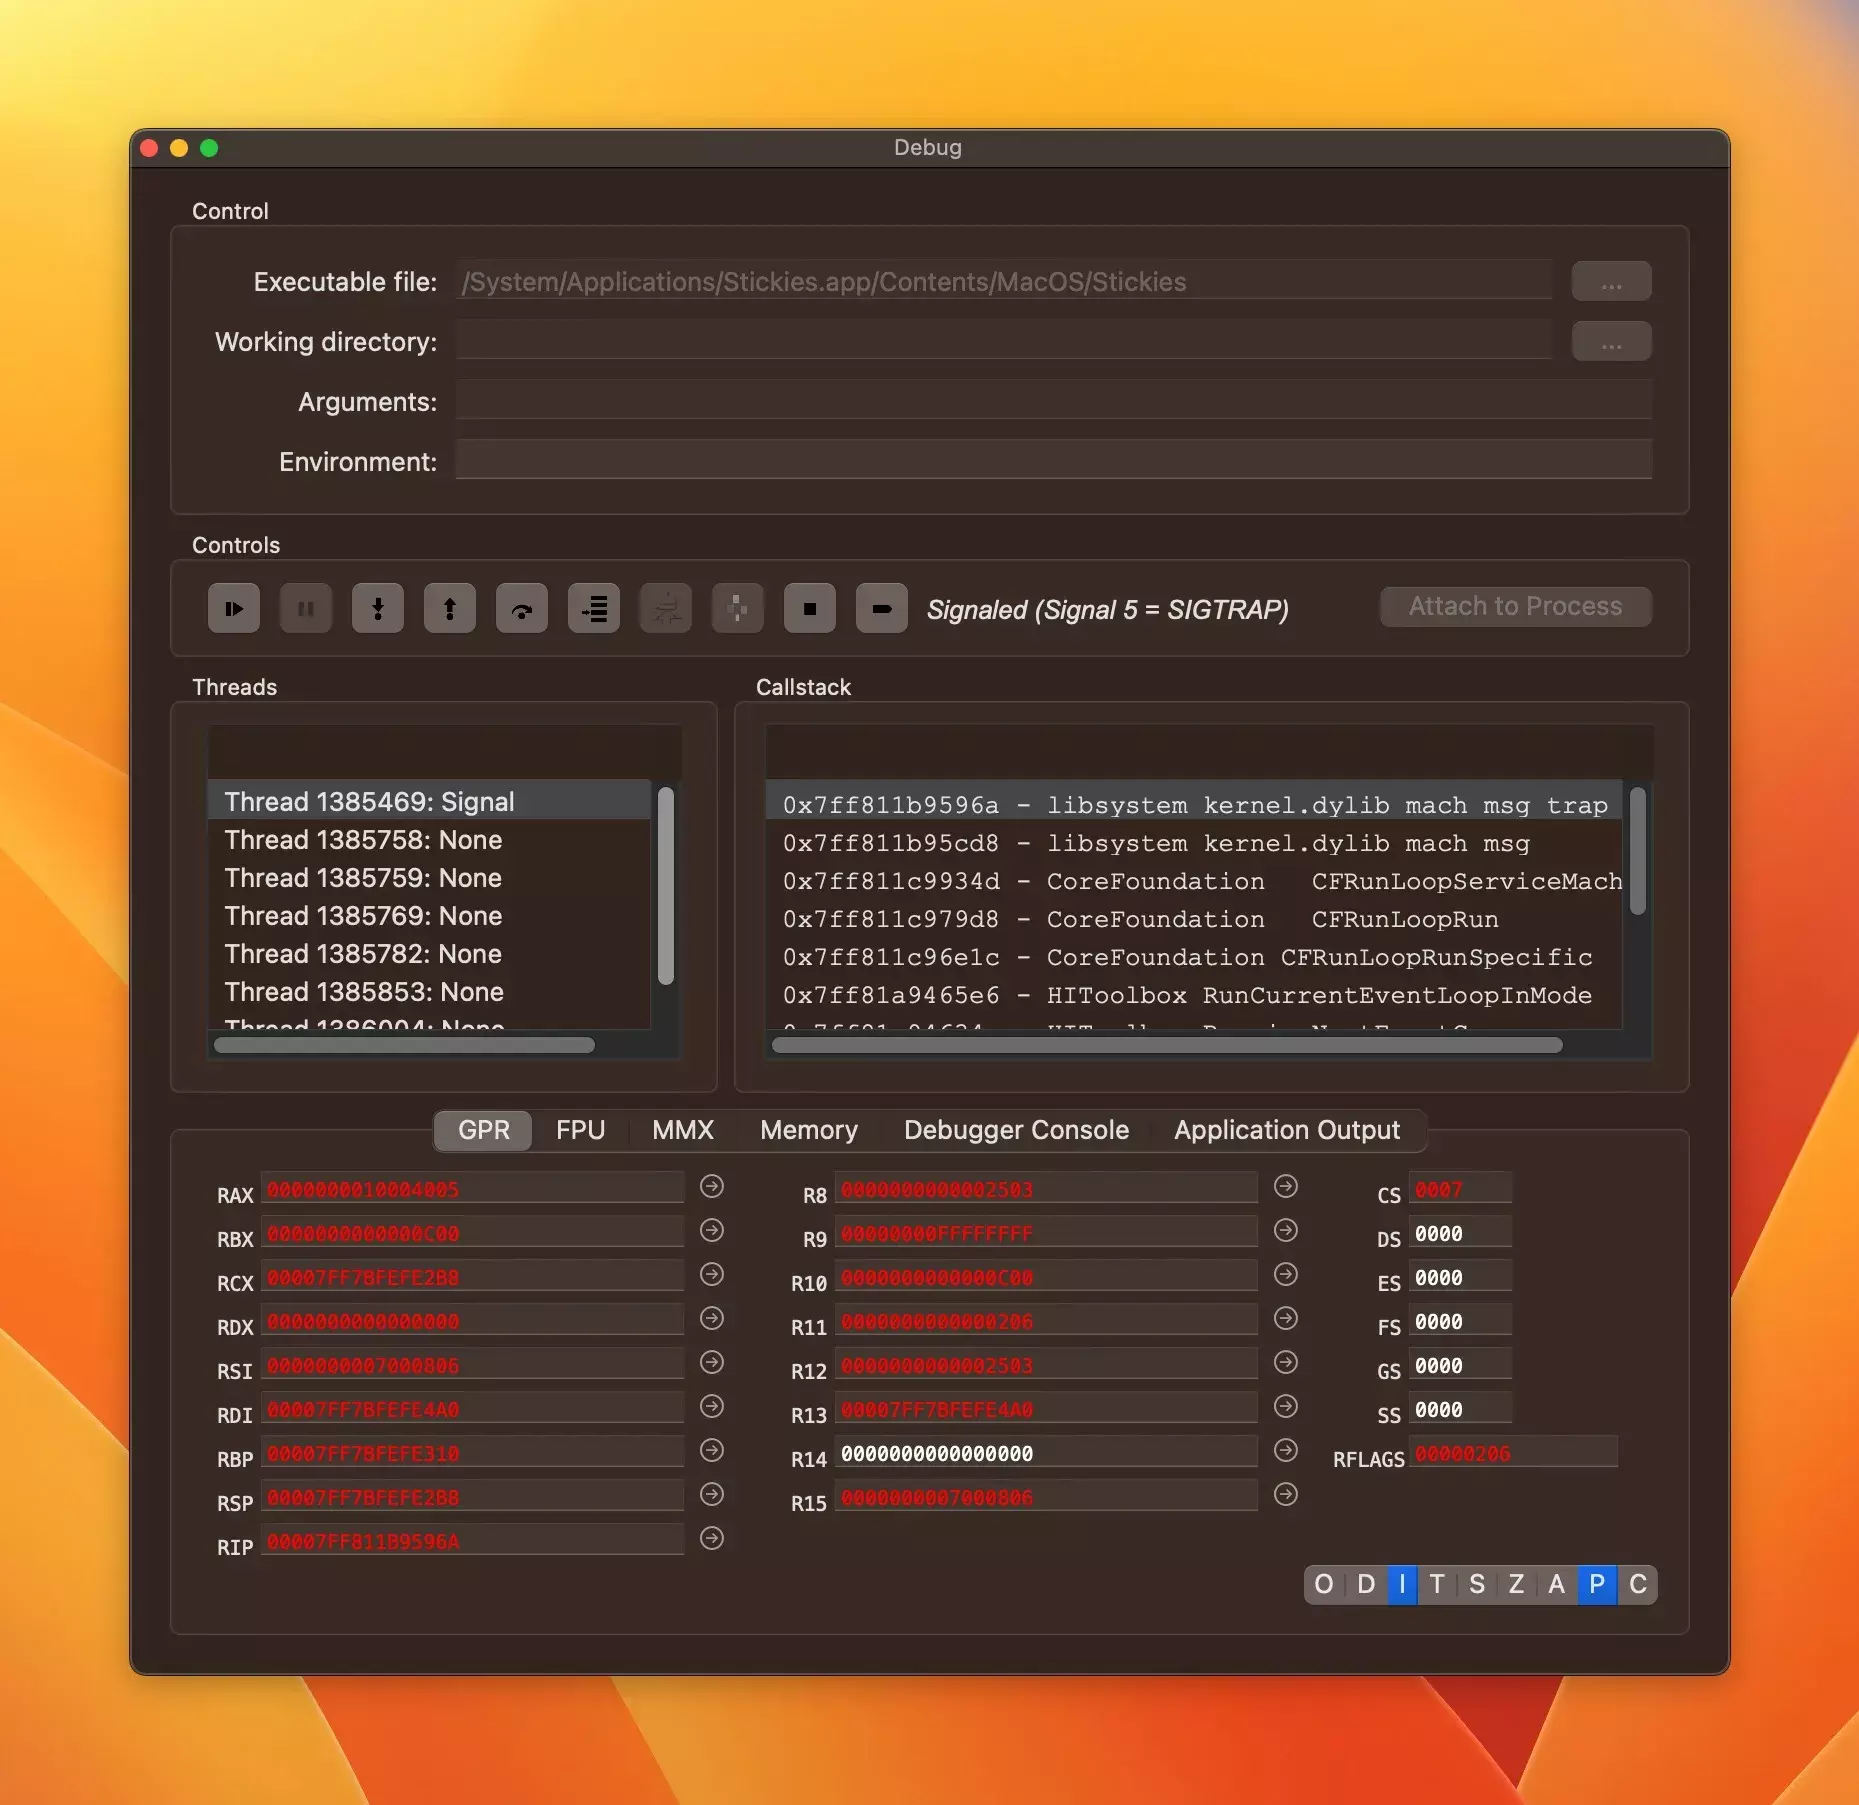Toggle the Zero (Z) flag
Screen dimensions: 1859x1805
1517,1585
